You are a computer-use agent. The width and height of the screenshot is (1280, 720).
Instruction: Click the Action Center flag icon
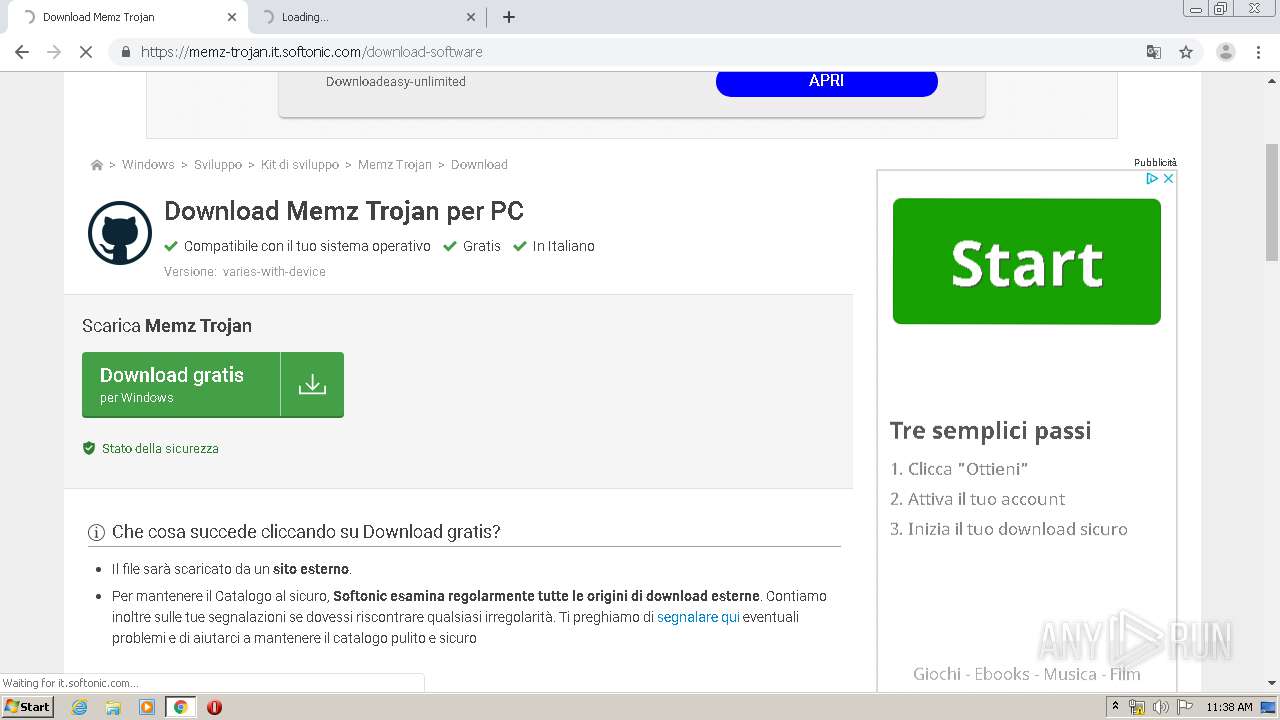tap(1185, 707)
